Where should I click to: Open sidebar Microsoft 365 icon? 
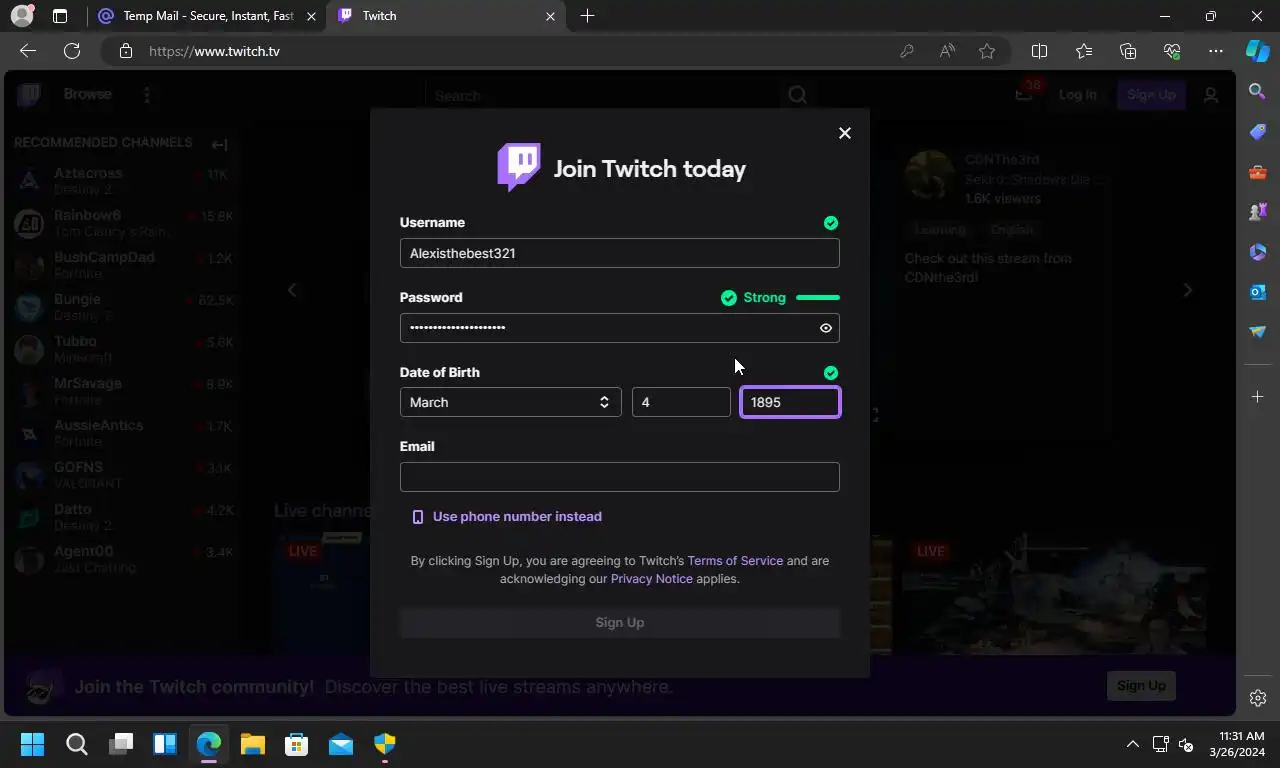click(x=1258, y=252)
